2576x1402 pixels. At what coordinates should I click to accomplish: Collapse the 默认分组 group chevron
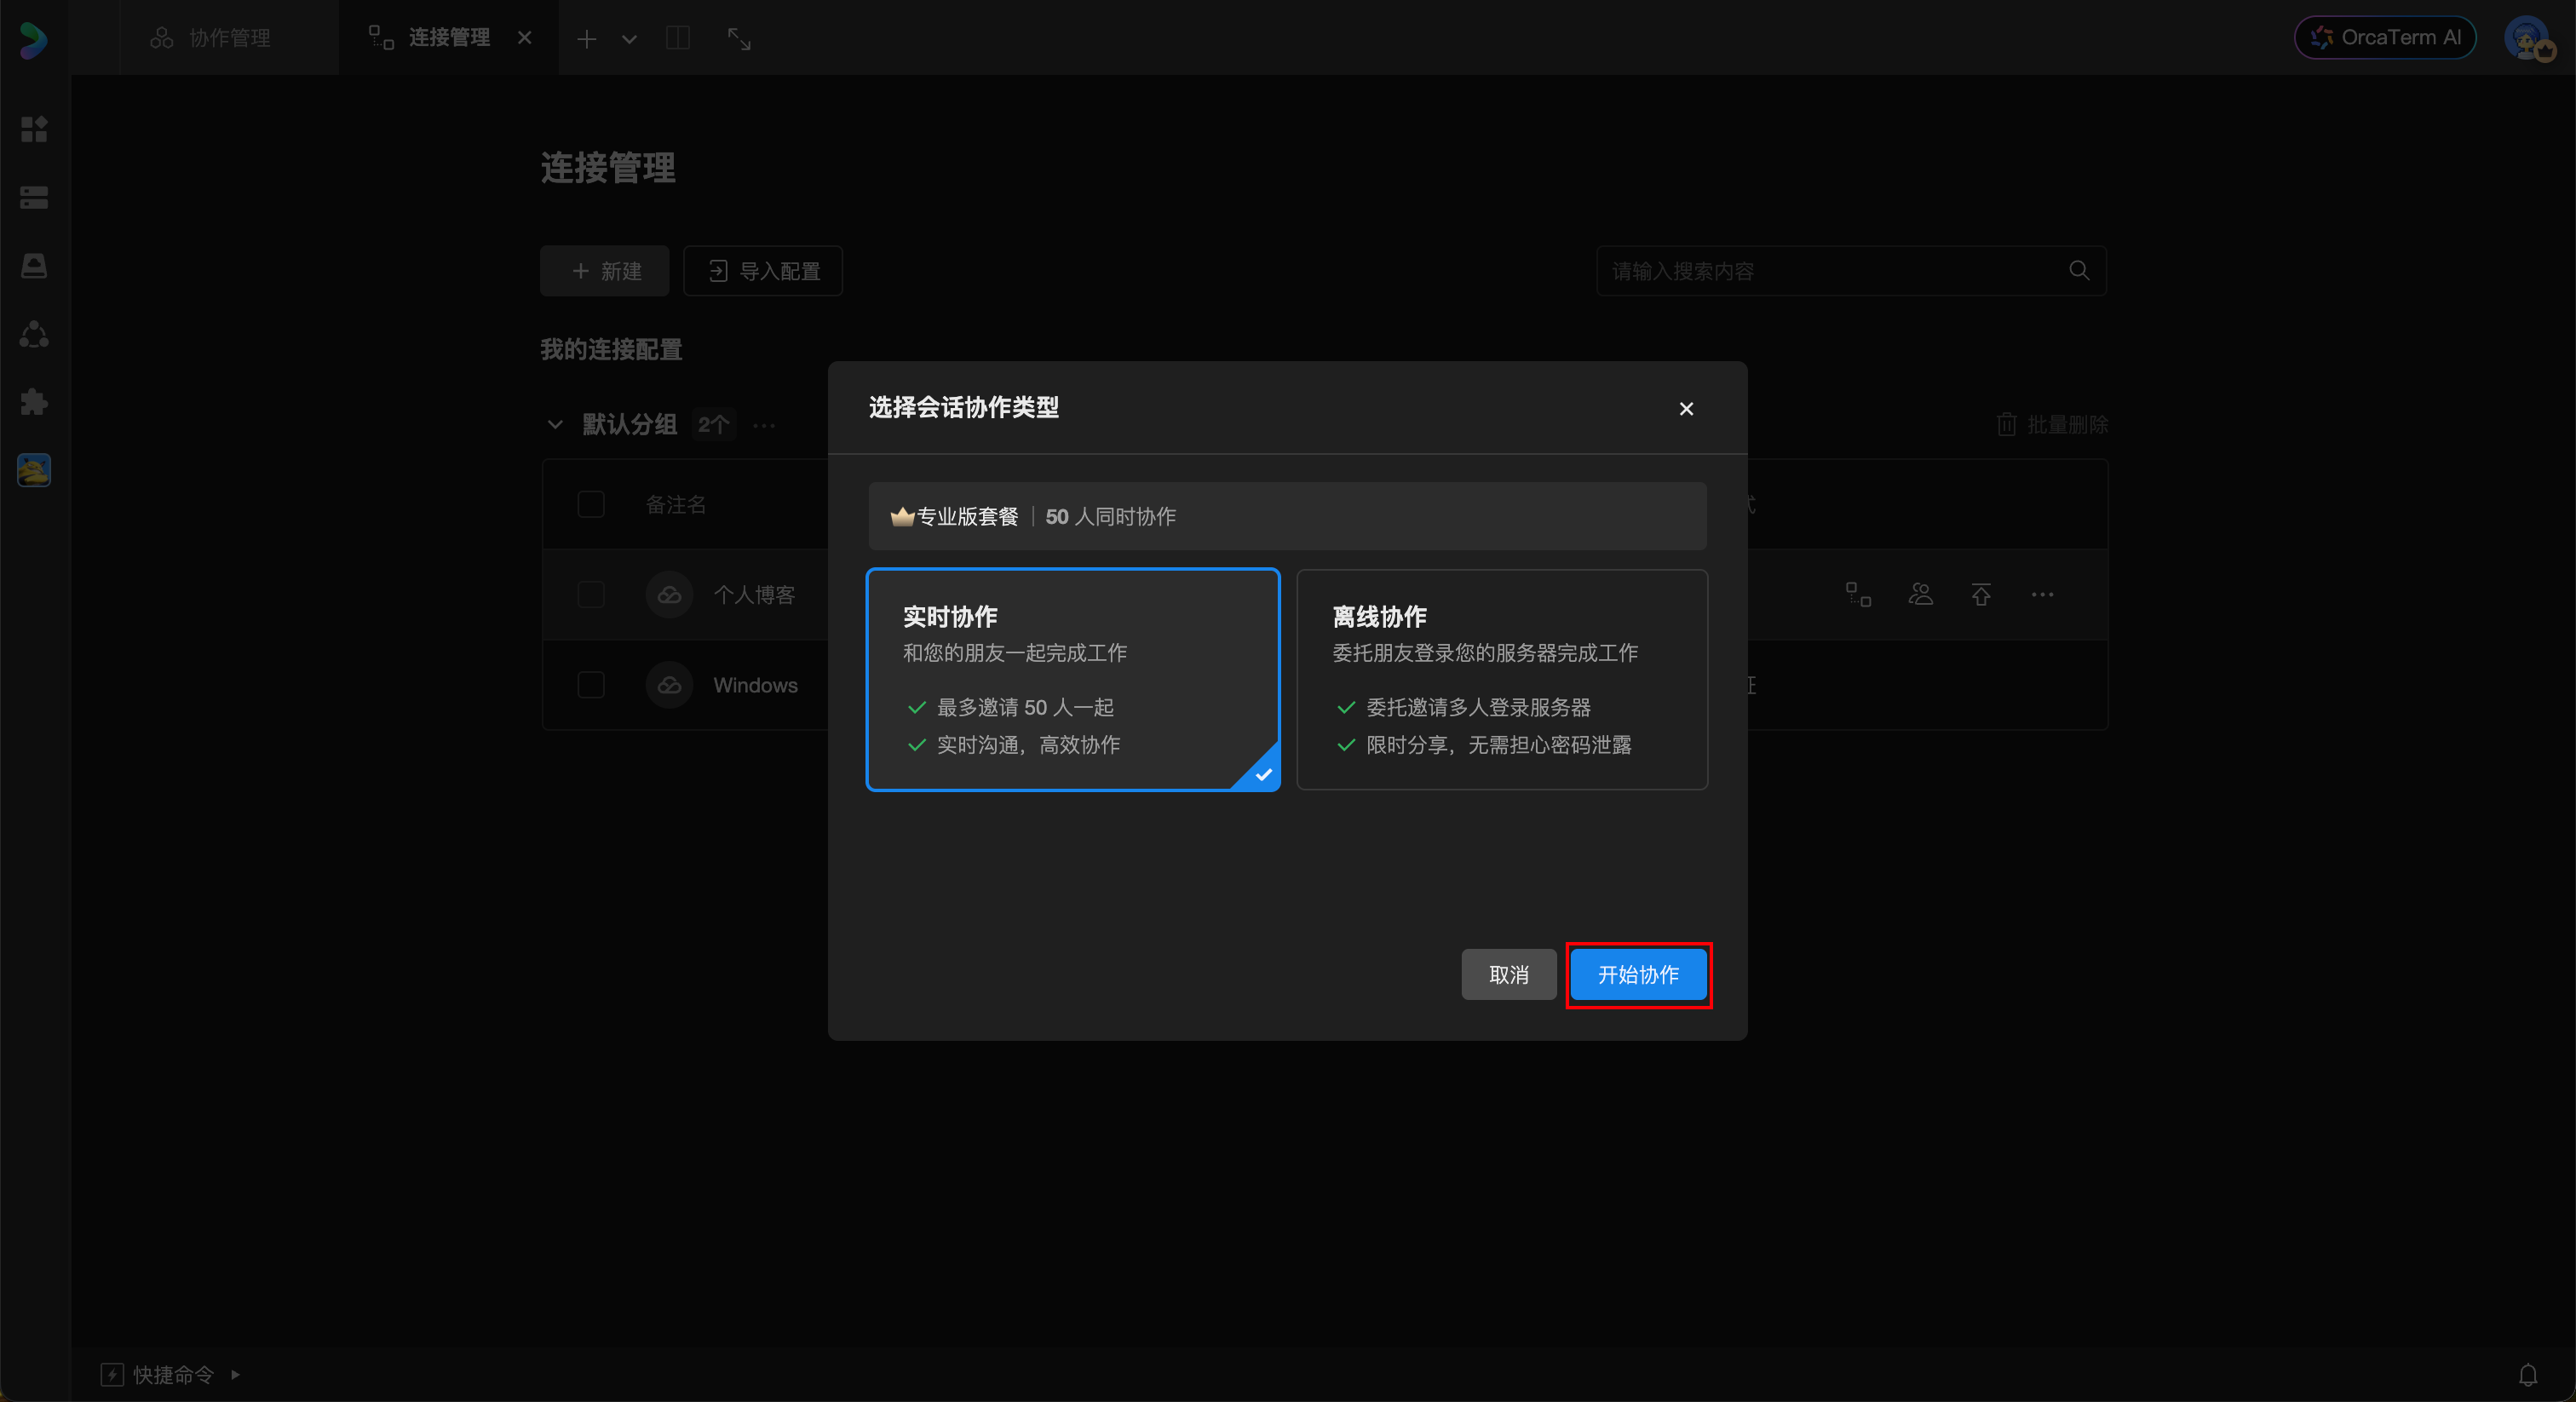point(555,425)
